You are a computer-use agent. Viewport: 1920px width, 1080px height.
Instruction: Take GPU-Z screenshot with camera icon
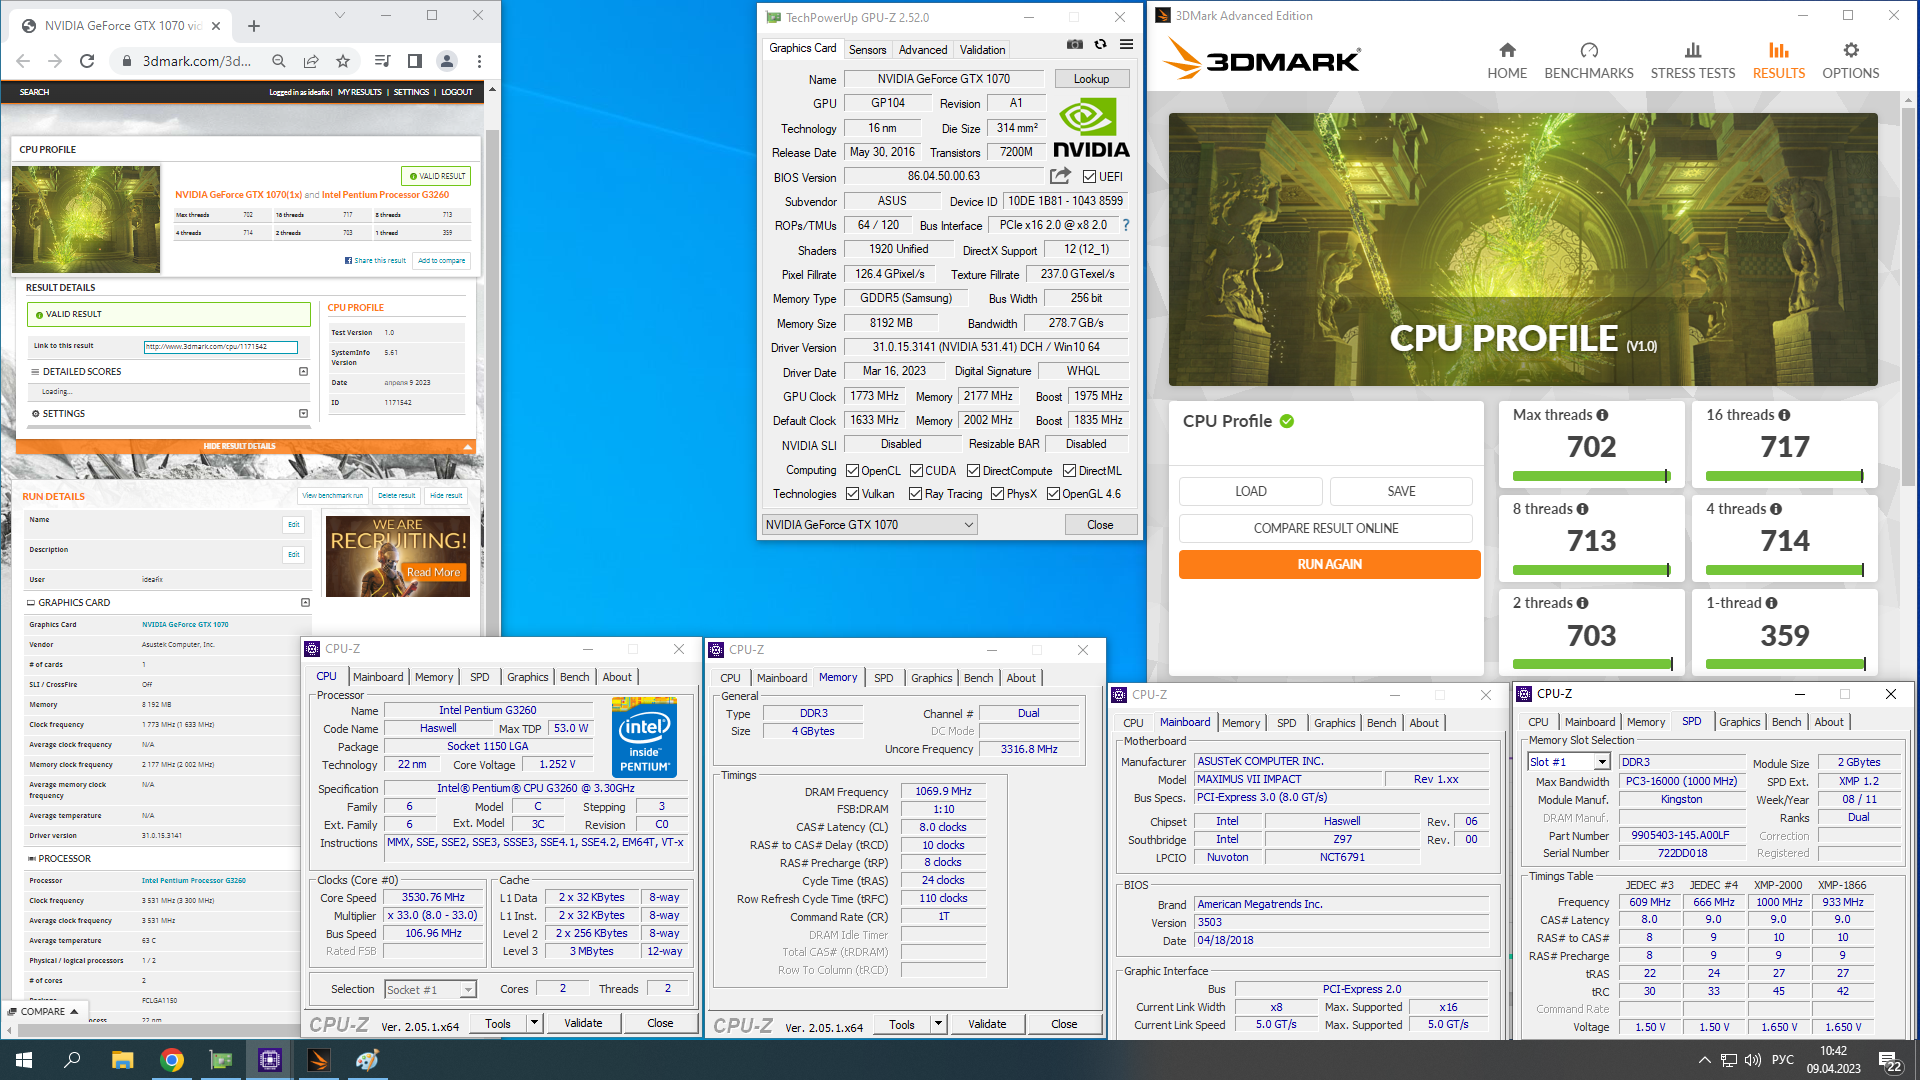[1074, 44]
